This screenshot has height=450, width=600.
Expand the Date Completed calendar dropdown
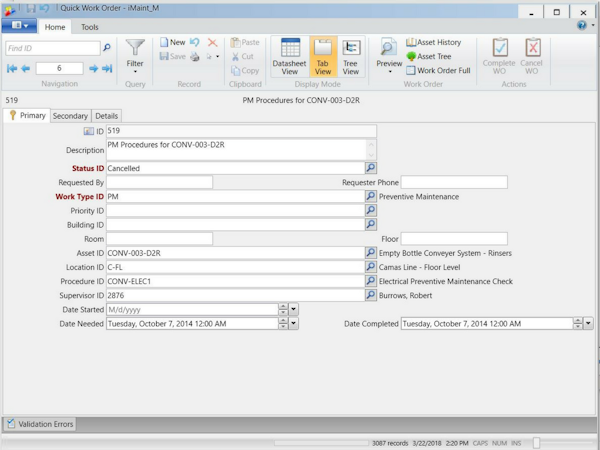click(588, 324)
